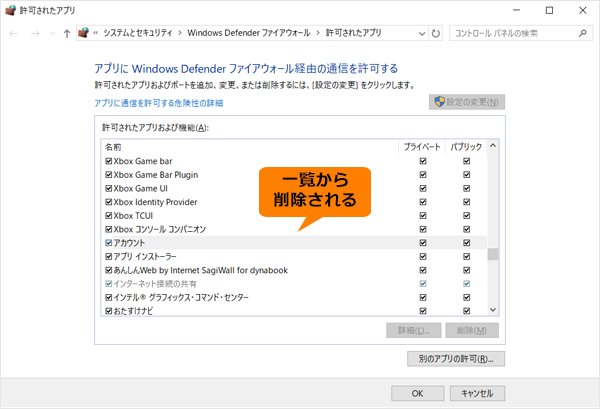Toggle private checkbox for アプリ インストーラー

(x=423, y=256)
